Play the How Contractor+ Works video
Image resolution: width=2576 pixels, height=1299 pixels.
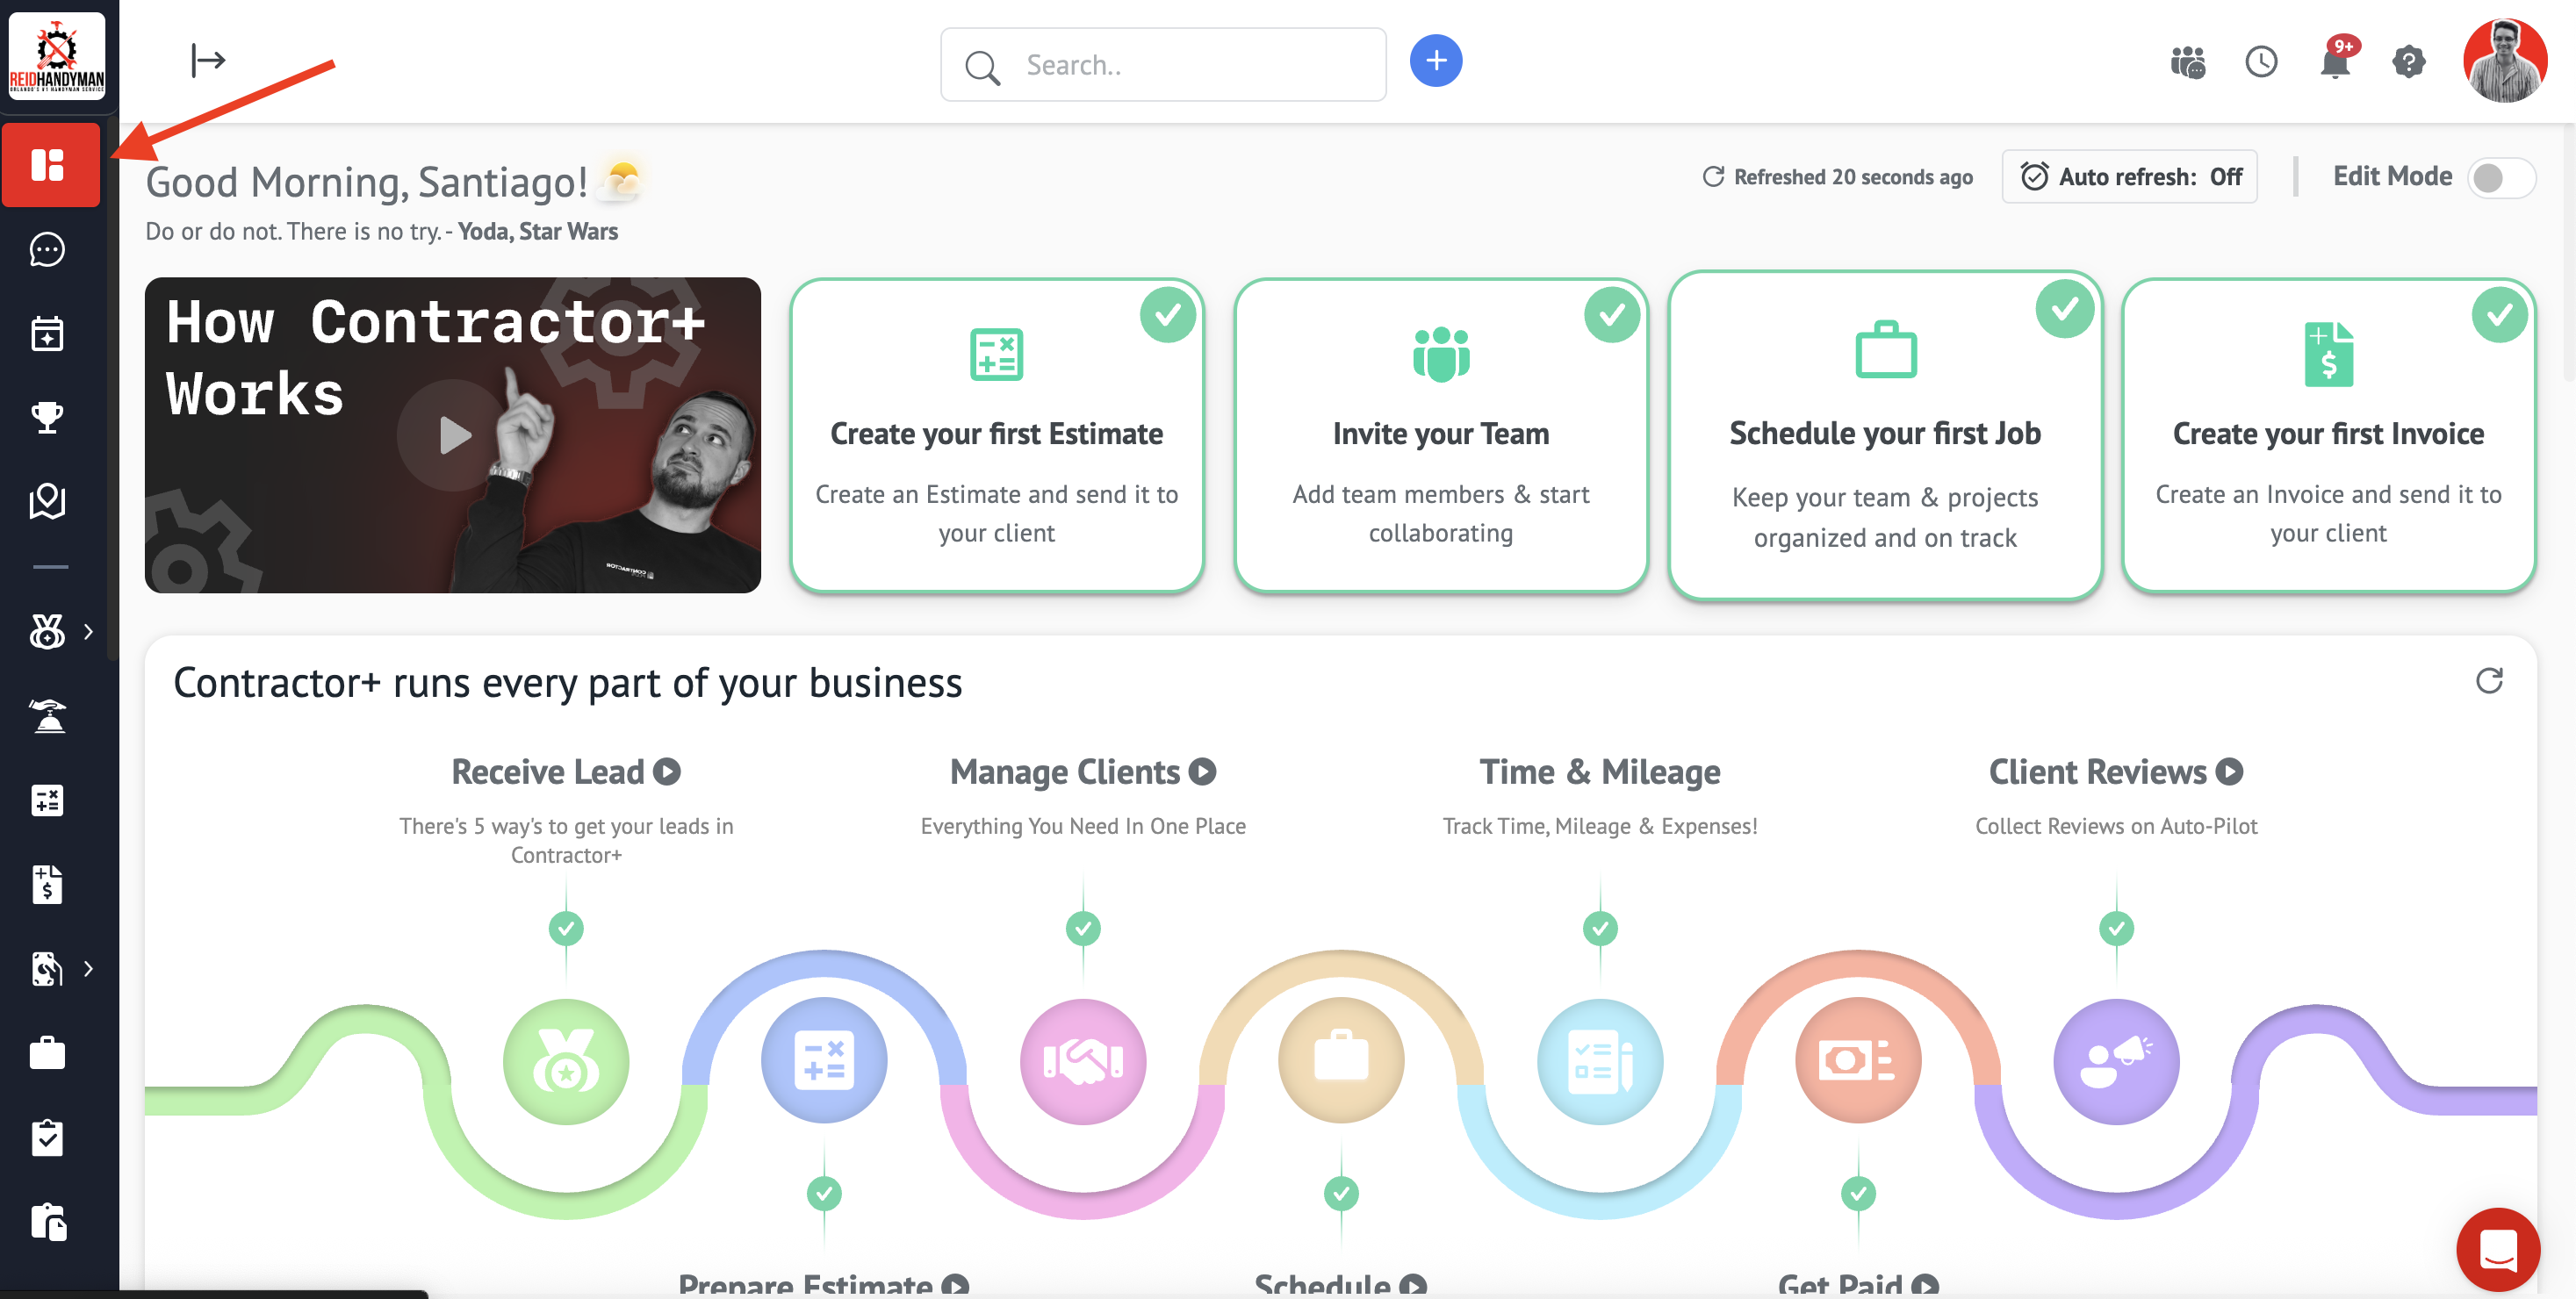pos(452,435)
